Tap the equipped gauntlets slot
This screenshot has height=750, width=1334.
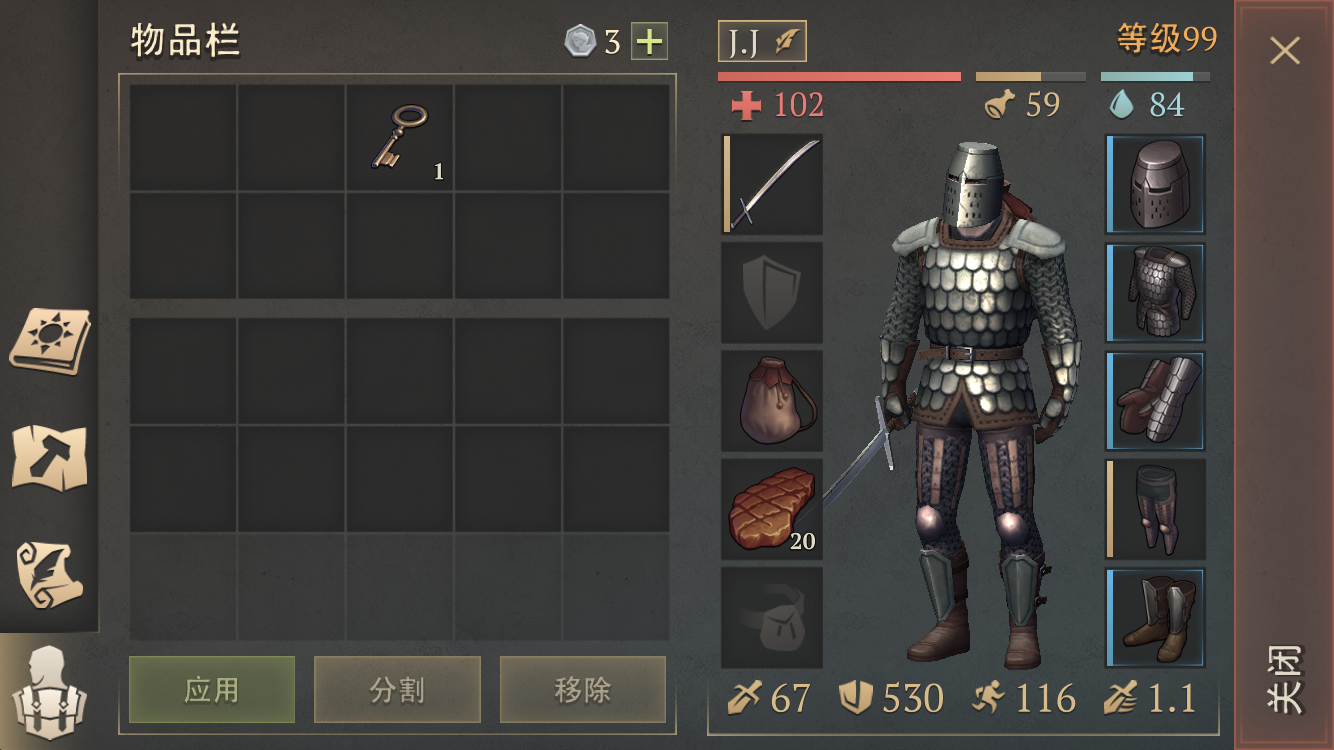(x=1155, y=401)
